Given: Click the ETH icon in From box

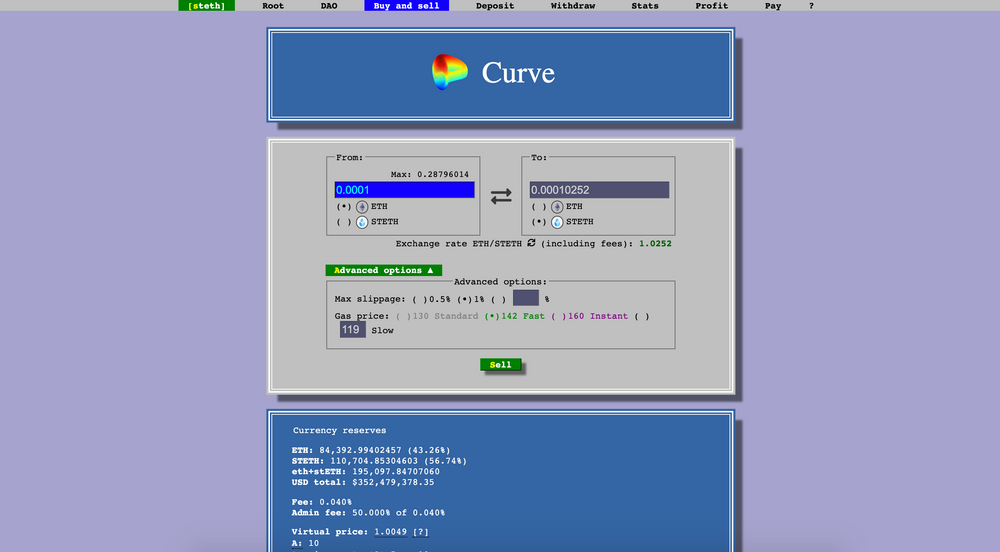Looking at the screenshot, I should click(362, 207).
